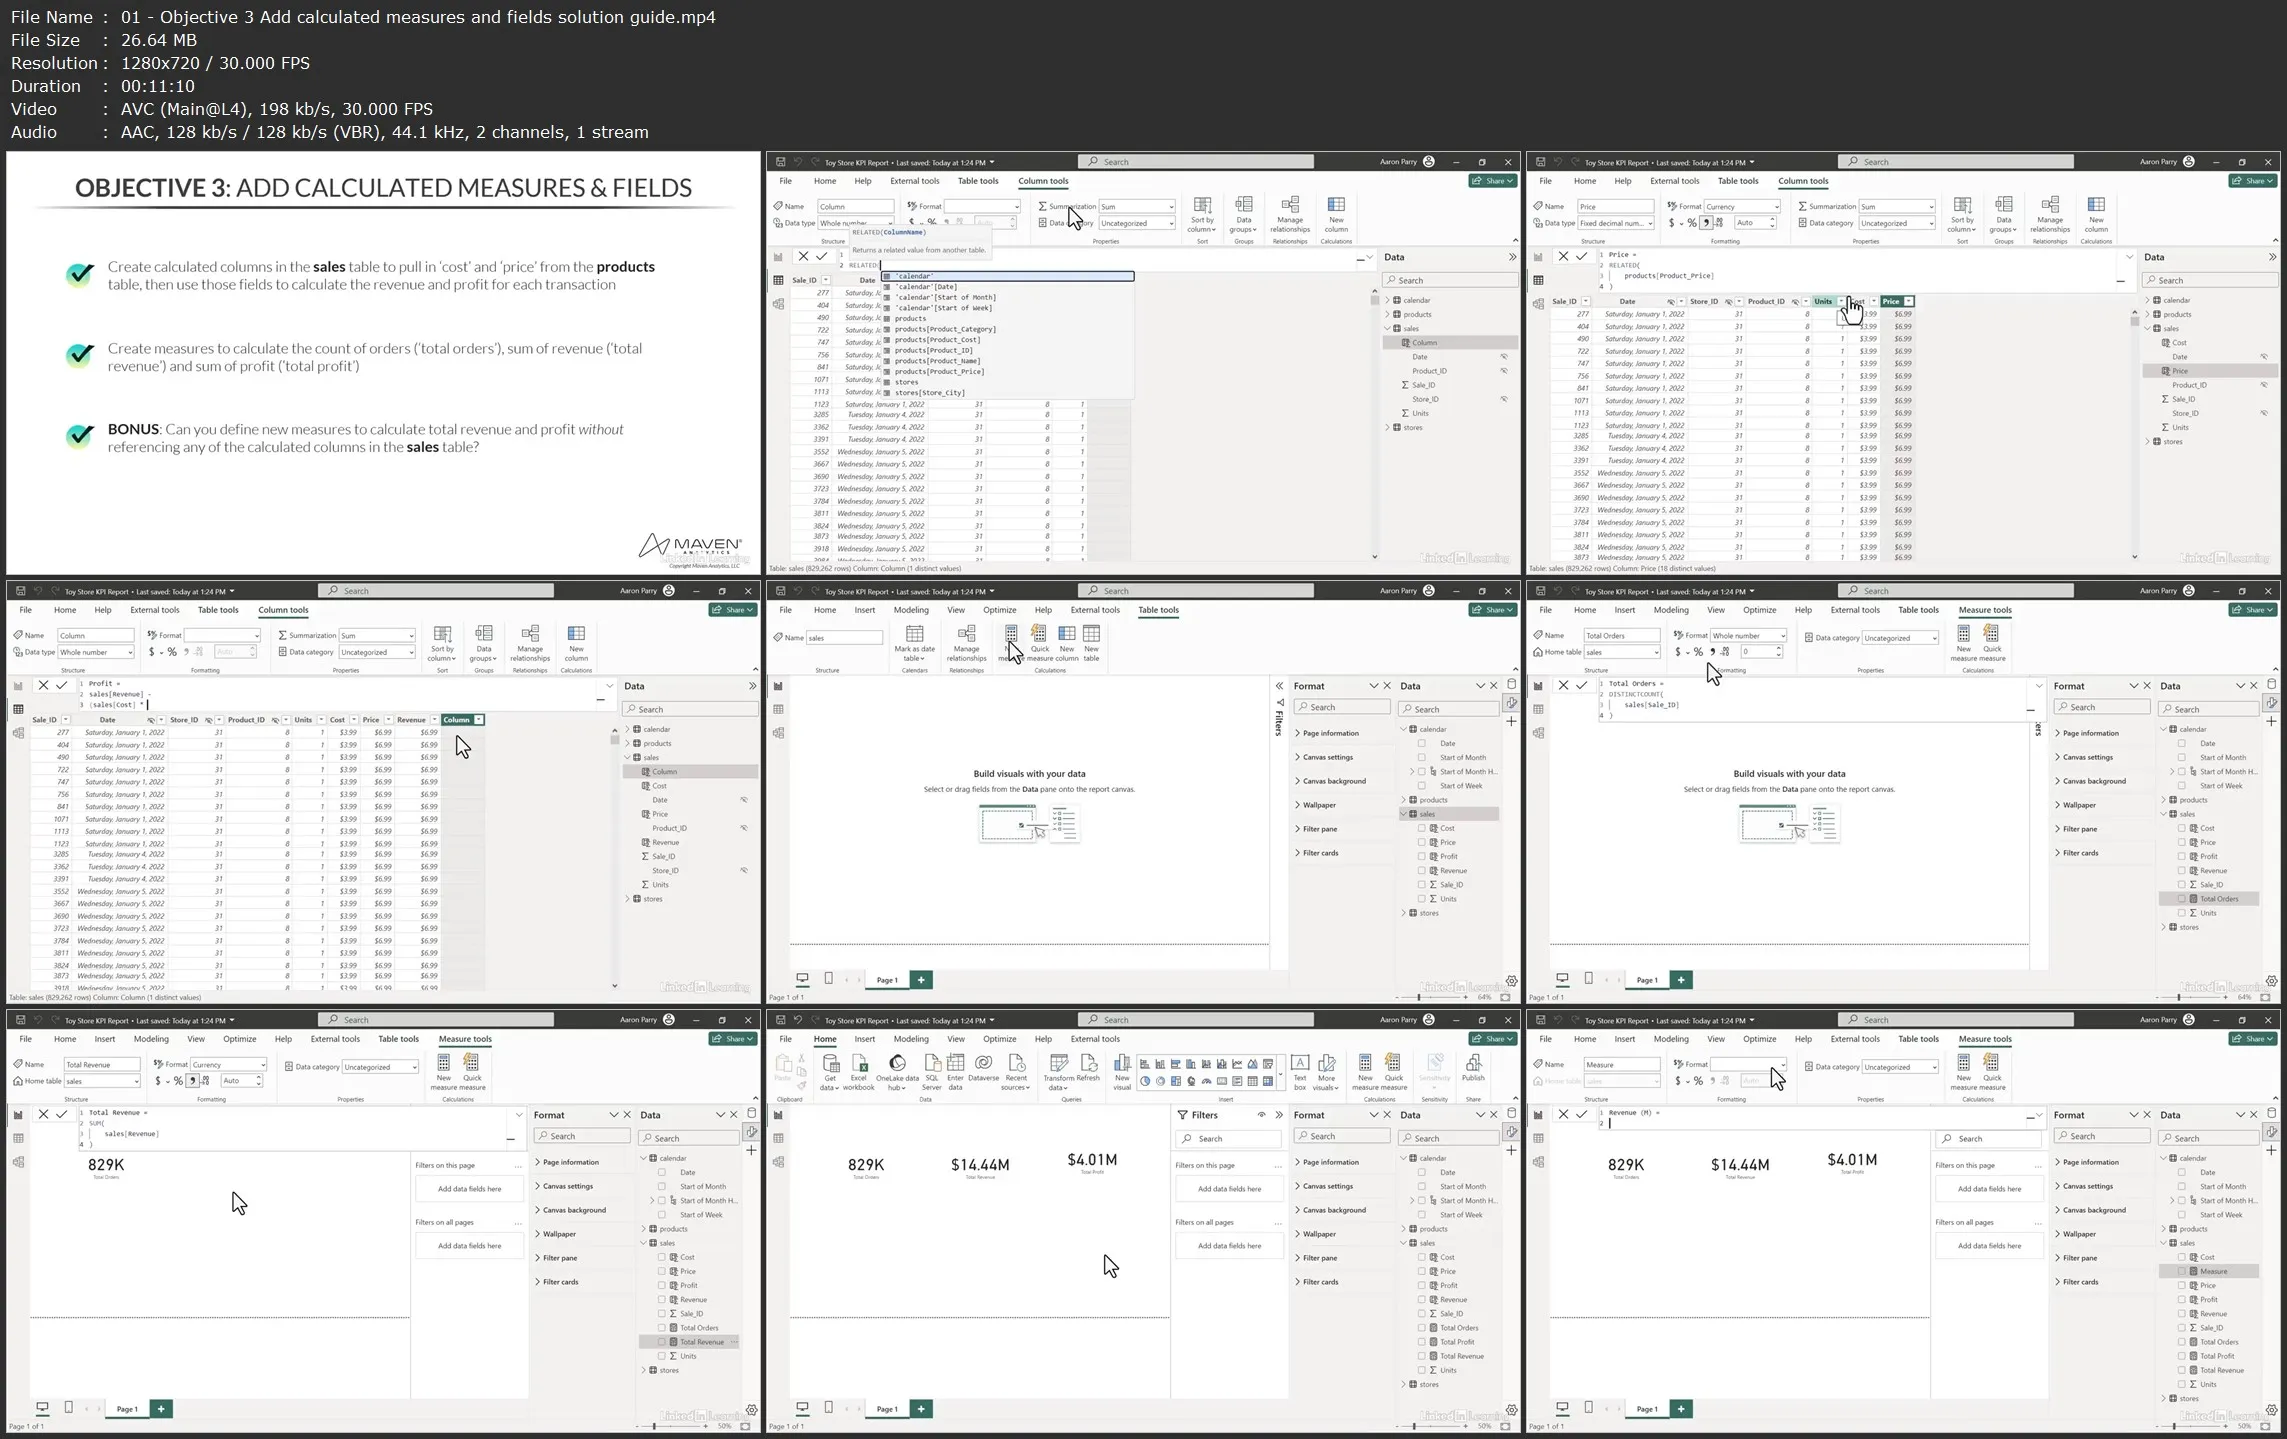Commit the formula checkmark in the RELATED autocomplete frame

[822, 256]
